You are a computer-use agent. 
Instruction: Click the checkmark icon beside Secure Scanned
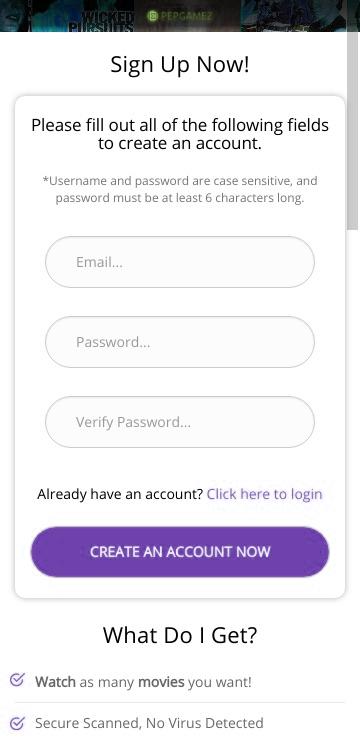[x=17, y=723]
